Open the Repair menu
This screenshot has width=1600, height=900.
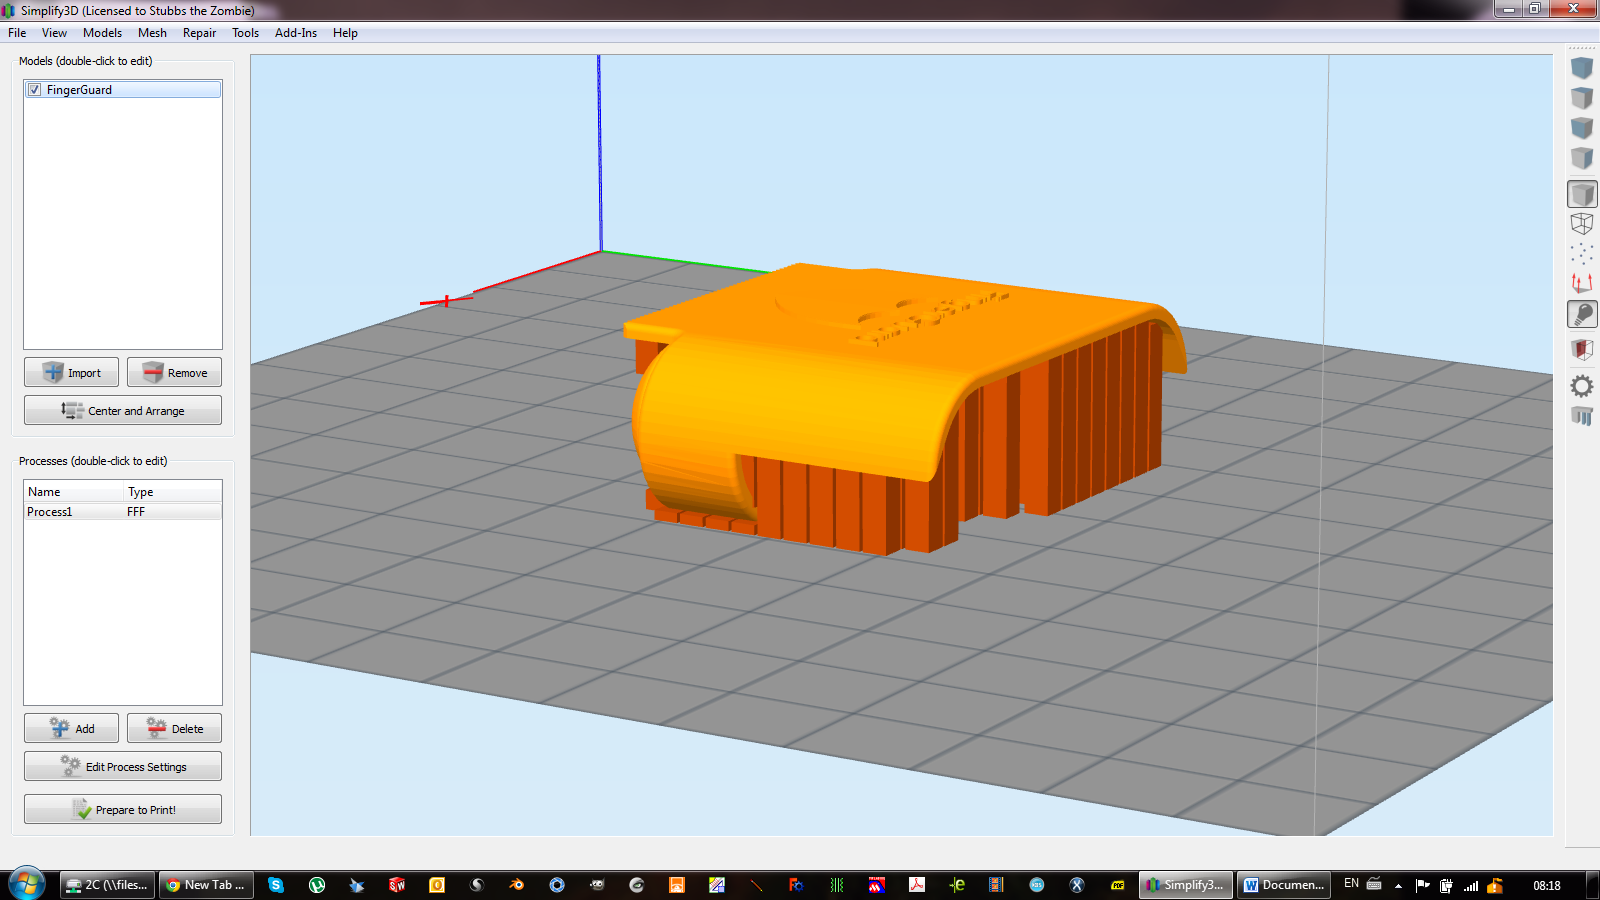199,33
